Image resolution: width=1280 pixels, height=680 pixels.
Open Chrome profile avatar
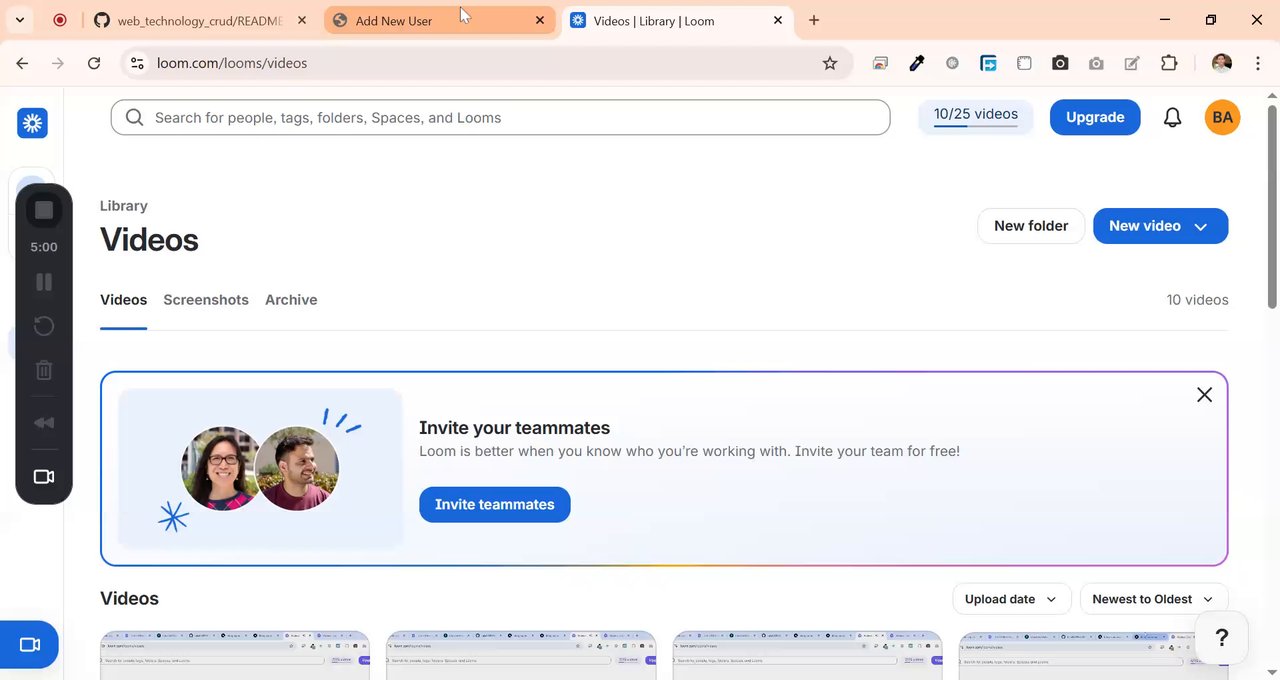click(x=1222, y=63)
